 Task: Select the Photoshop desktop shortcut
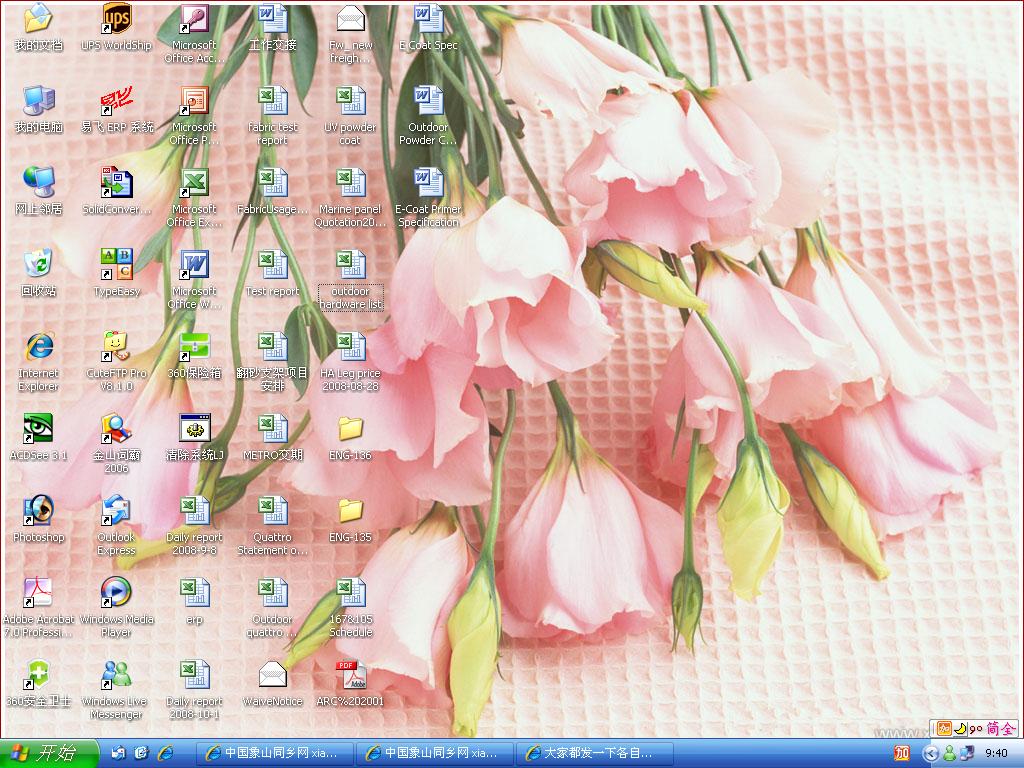(x=39, y=519)
